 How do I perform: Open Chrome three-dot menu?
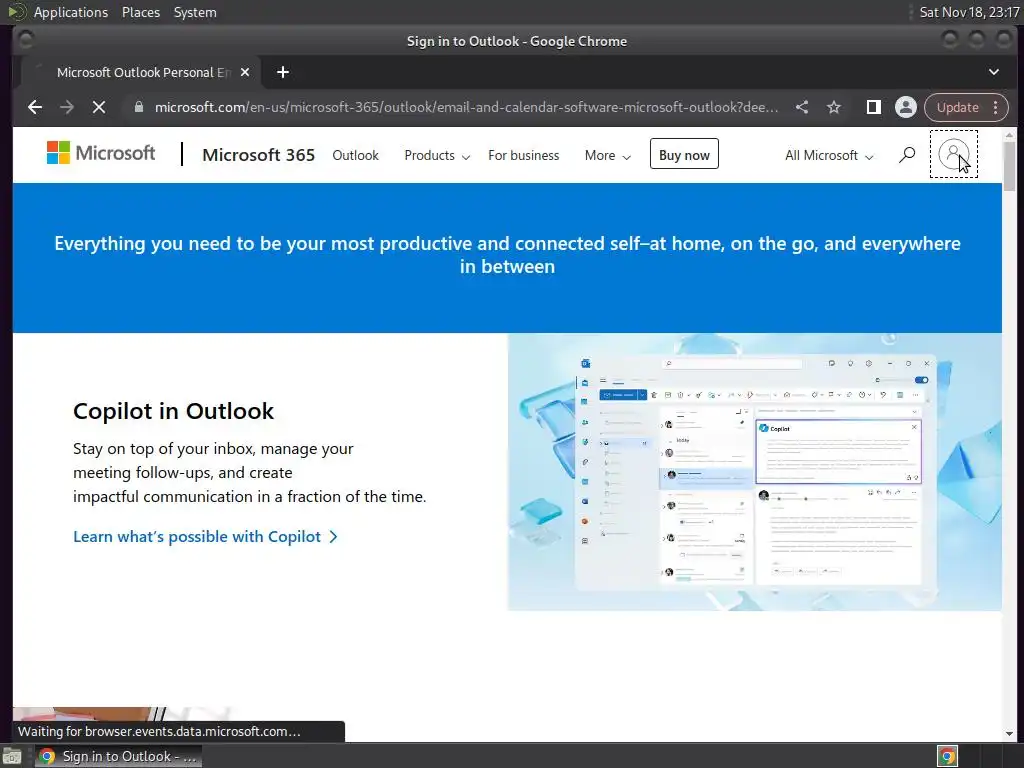pos(996,107)
